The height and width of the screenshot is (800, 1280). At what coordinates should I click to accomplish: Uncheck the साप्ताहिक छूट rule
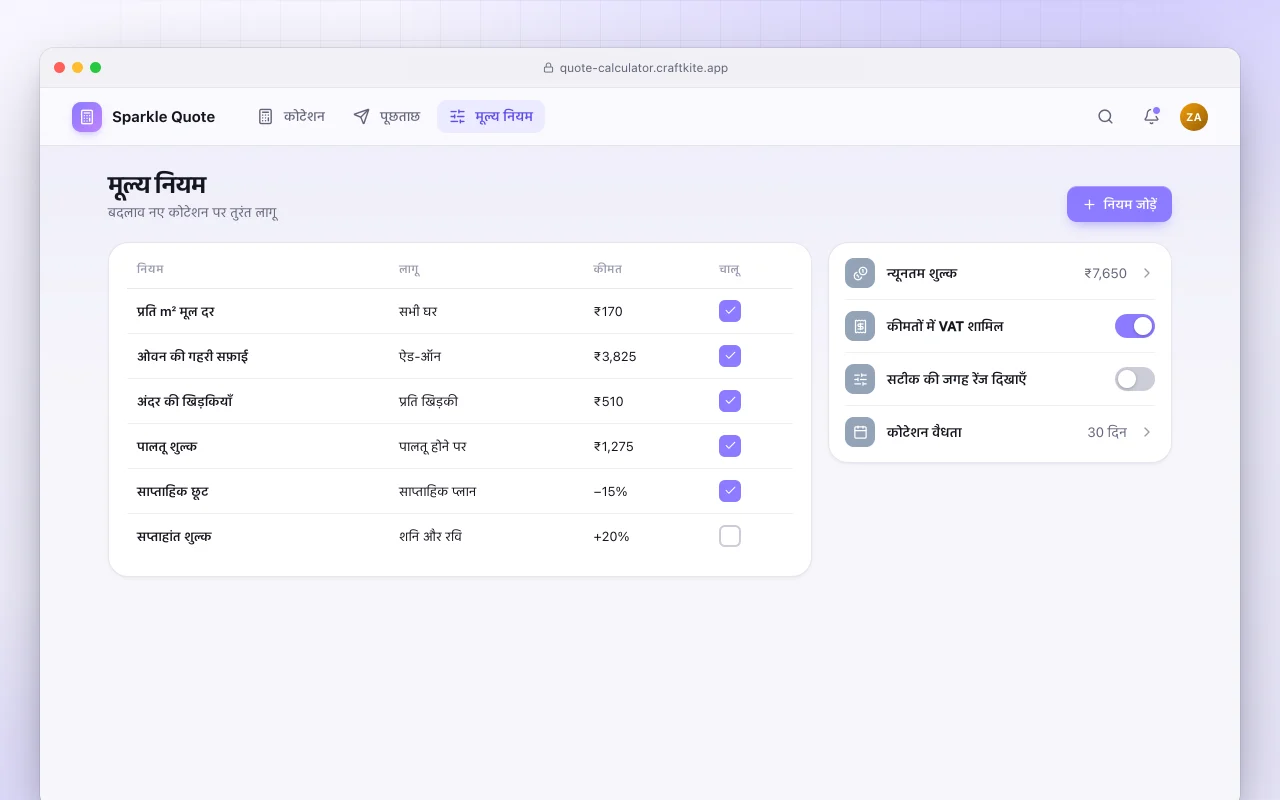(730, 491)
